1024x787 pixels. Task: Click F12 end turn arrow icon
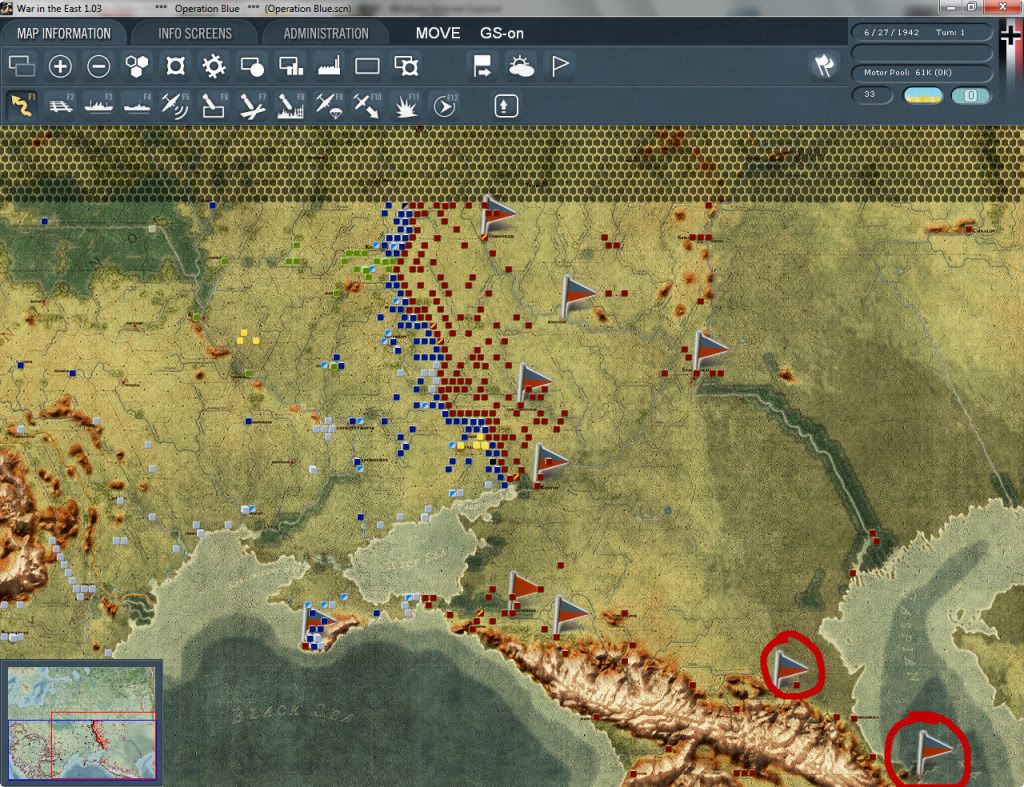pyautogui.click(x=445, y=105)
